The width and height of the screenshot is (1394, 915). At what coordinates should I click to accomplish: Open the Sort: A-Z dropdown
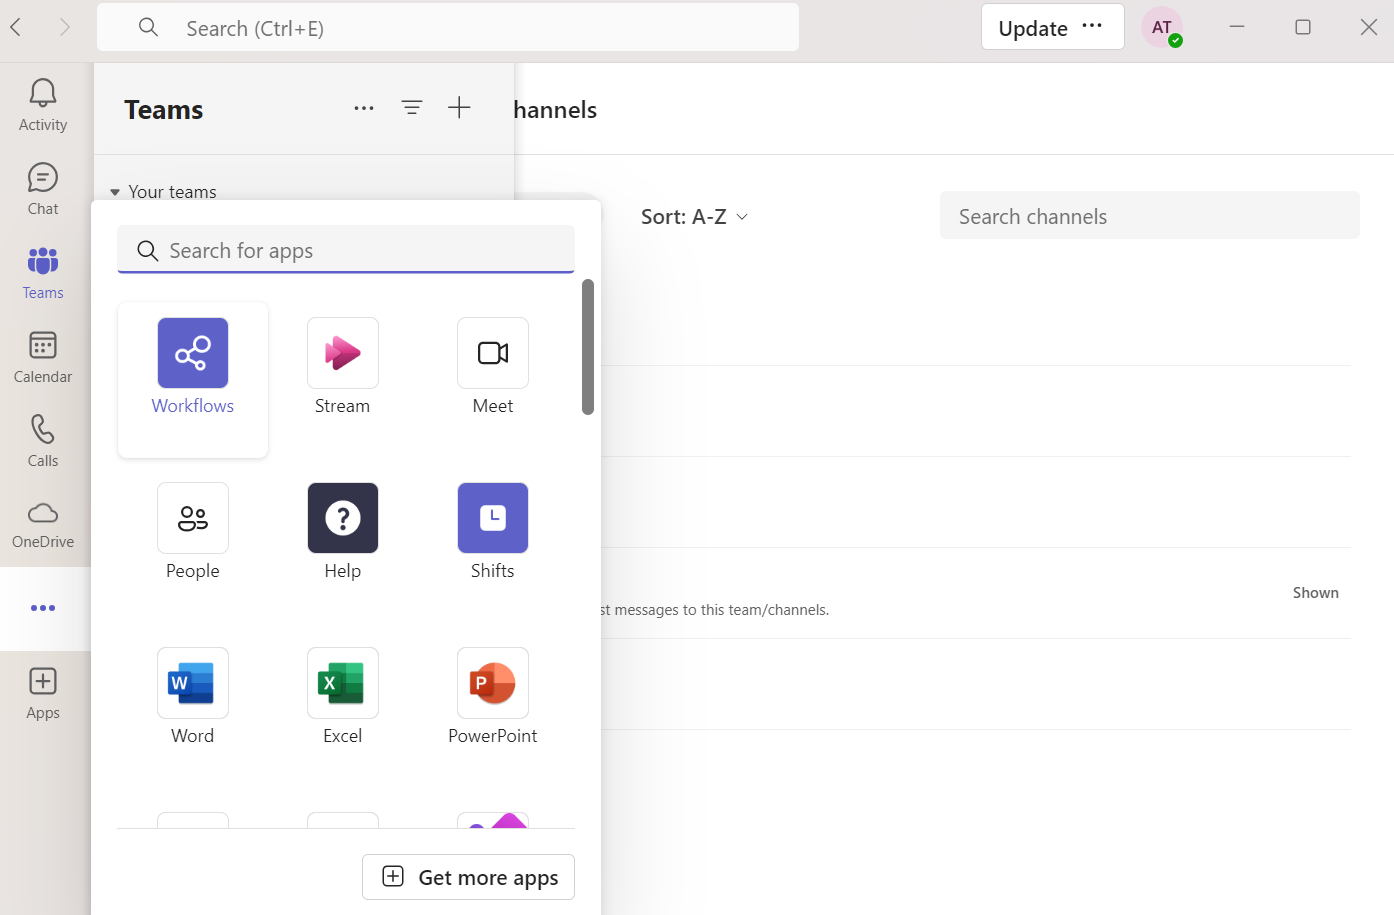695,217
